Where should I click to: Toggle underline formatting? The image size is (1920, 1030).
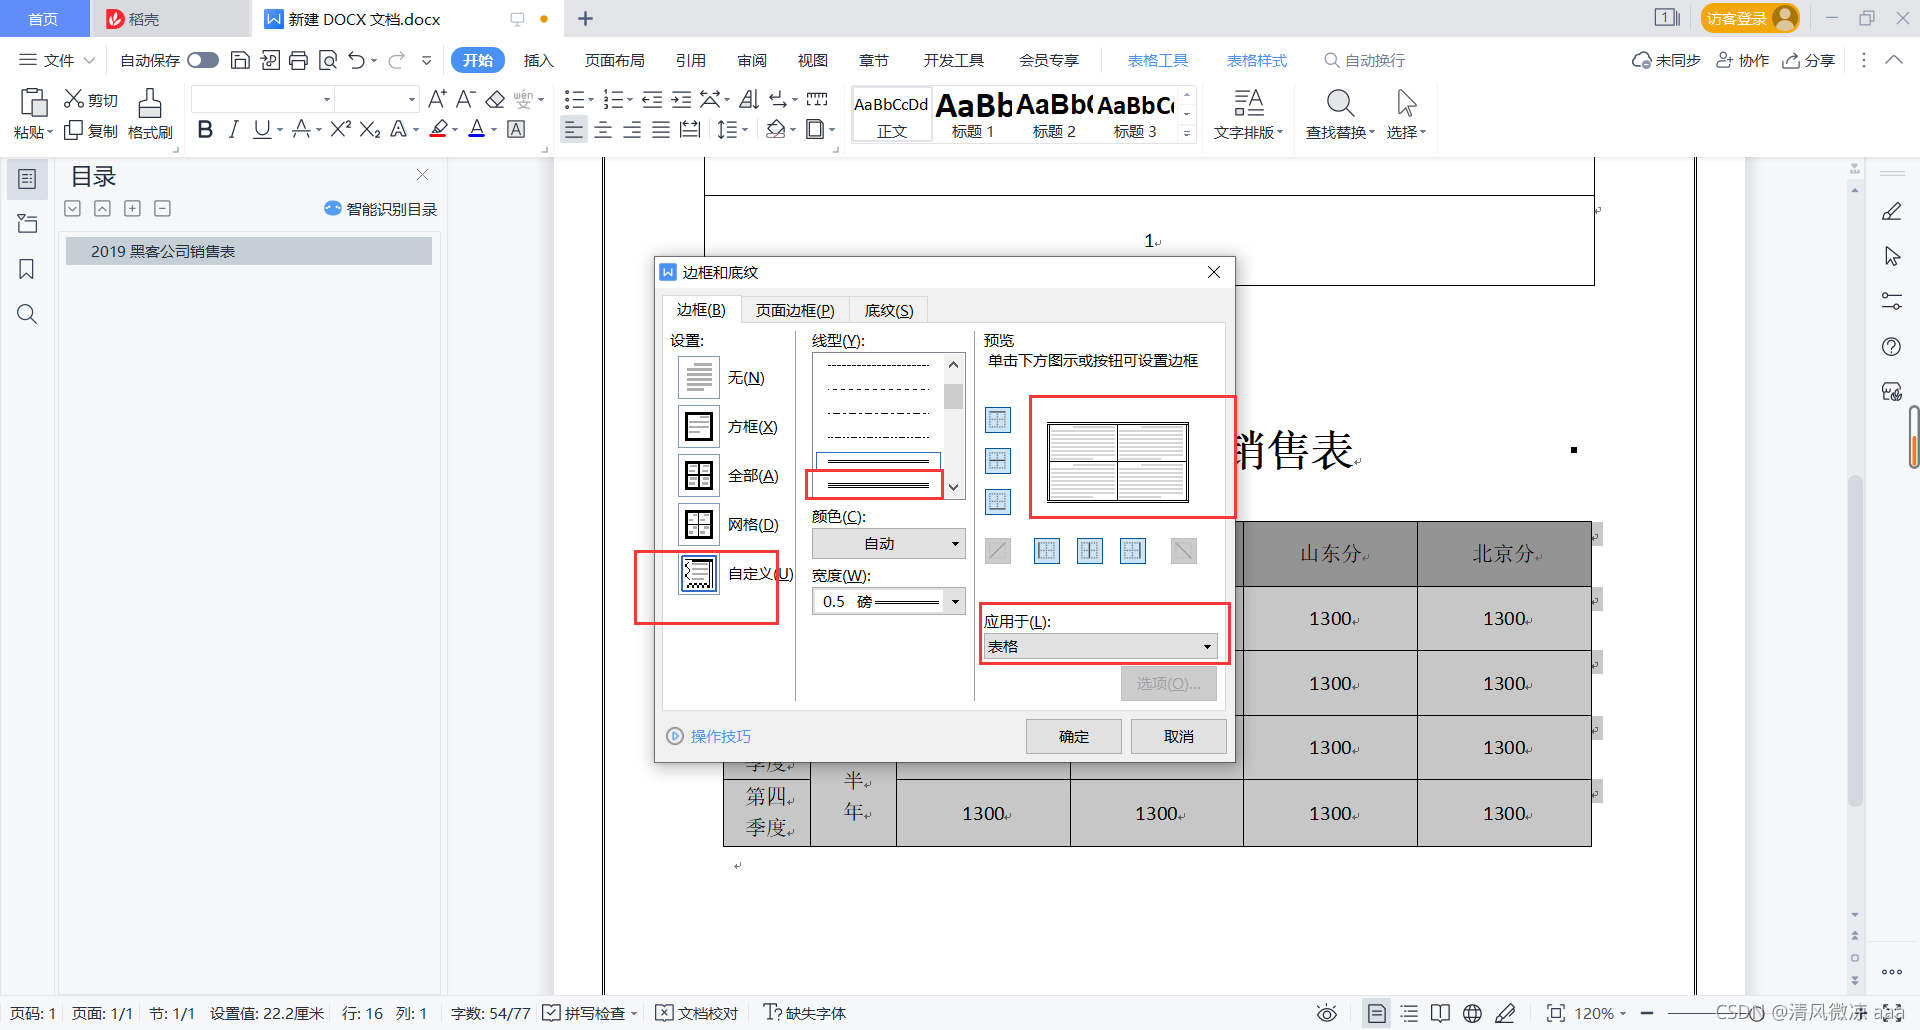coord(261,129)
